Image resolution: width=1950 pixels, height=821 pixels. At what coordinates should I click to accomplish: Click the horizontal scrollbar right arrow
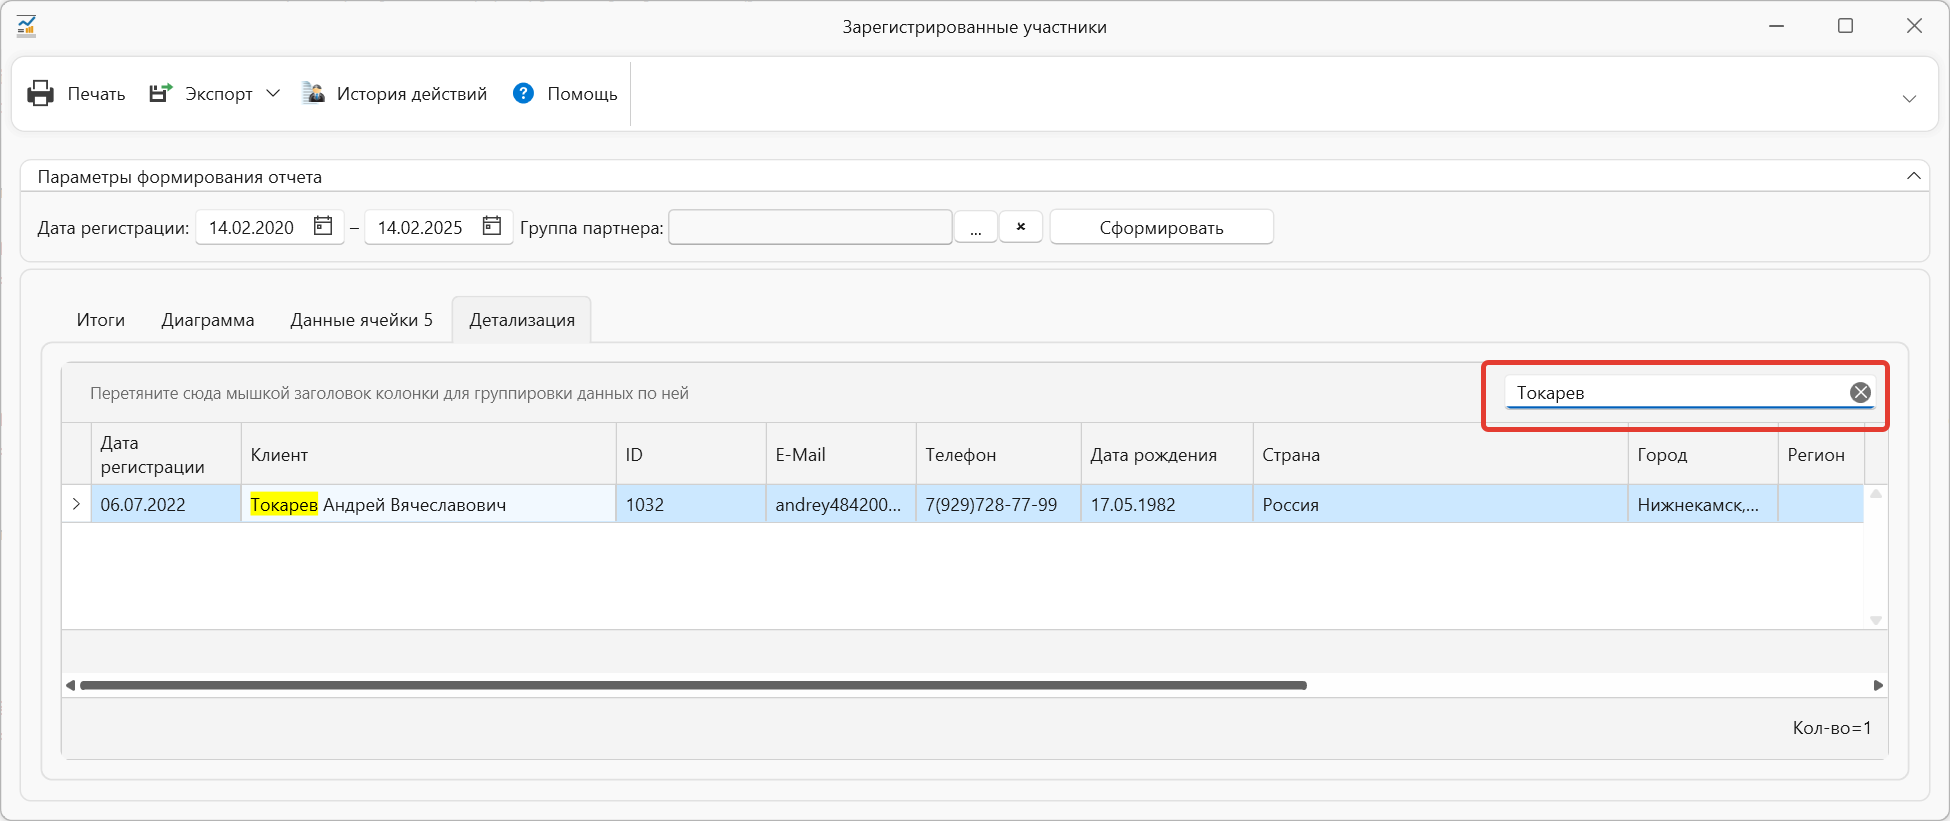point(1878,685)
